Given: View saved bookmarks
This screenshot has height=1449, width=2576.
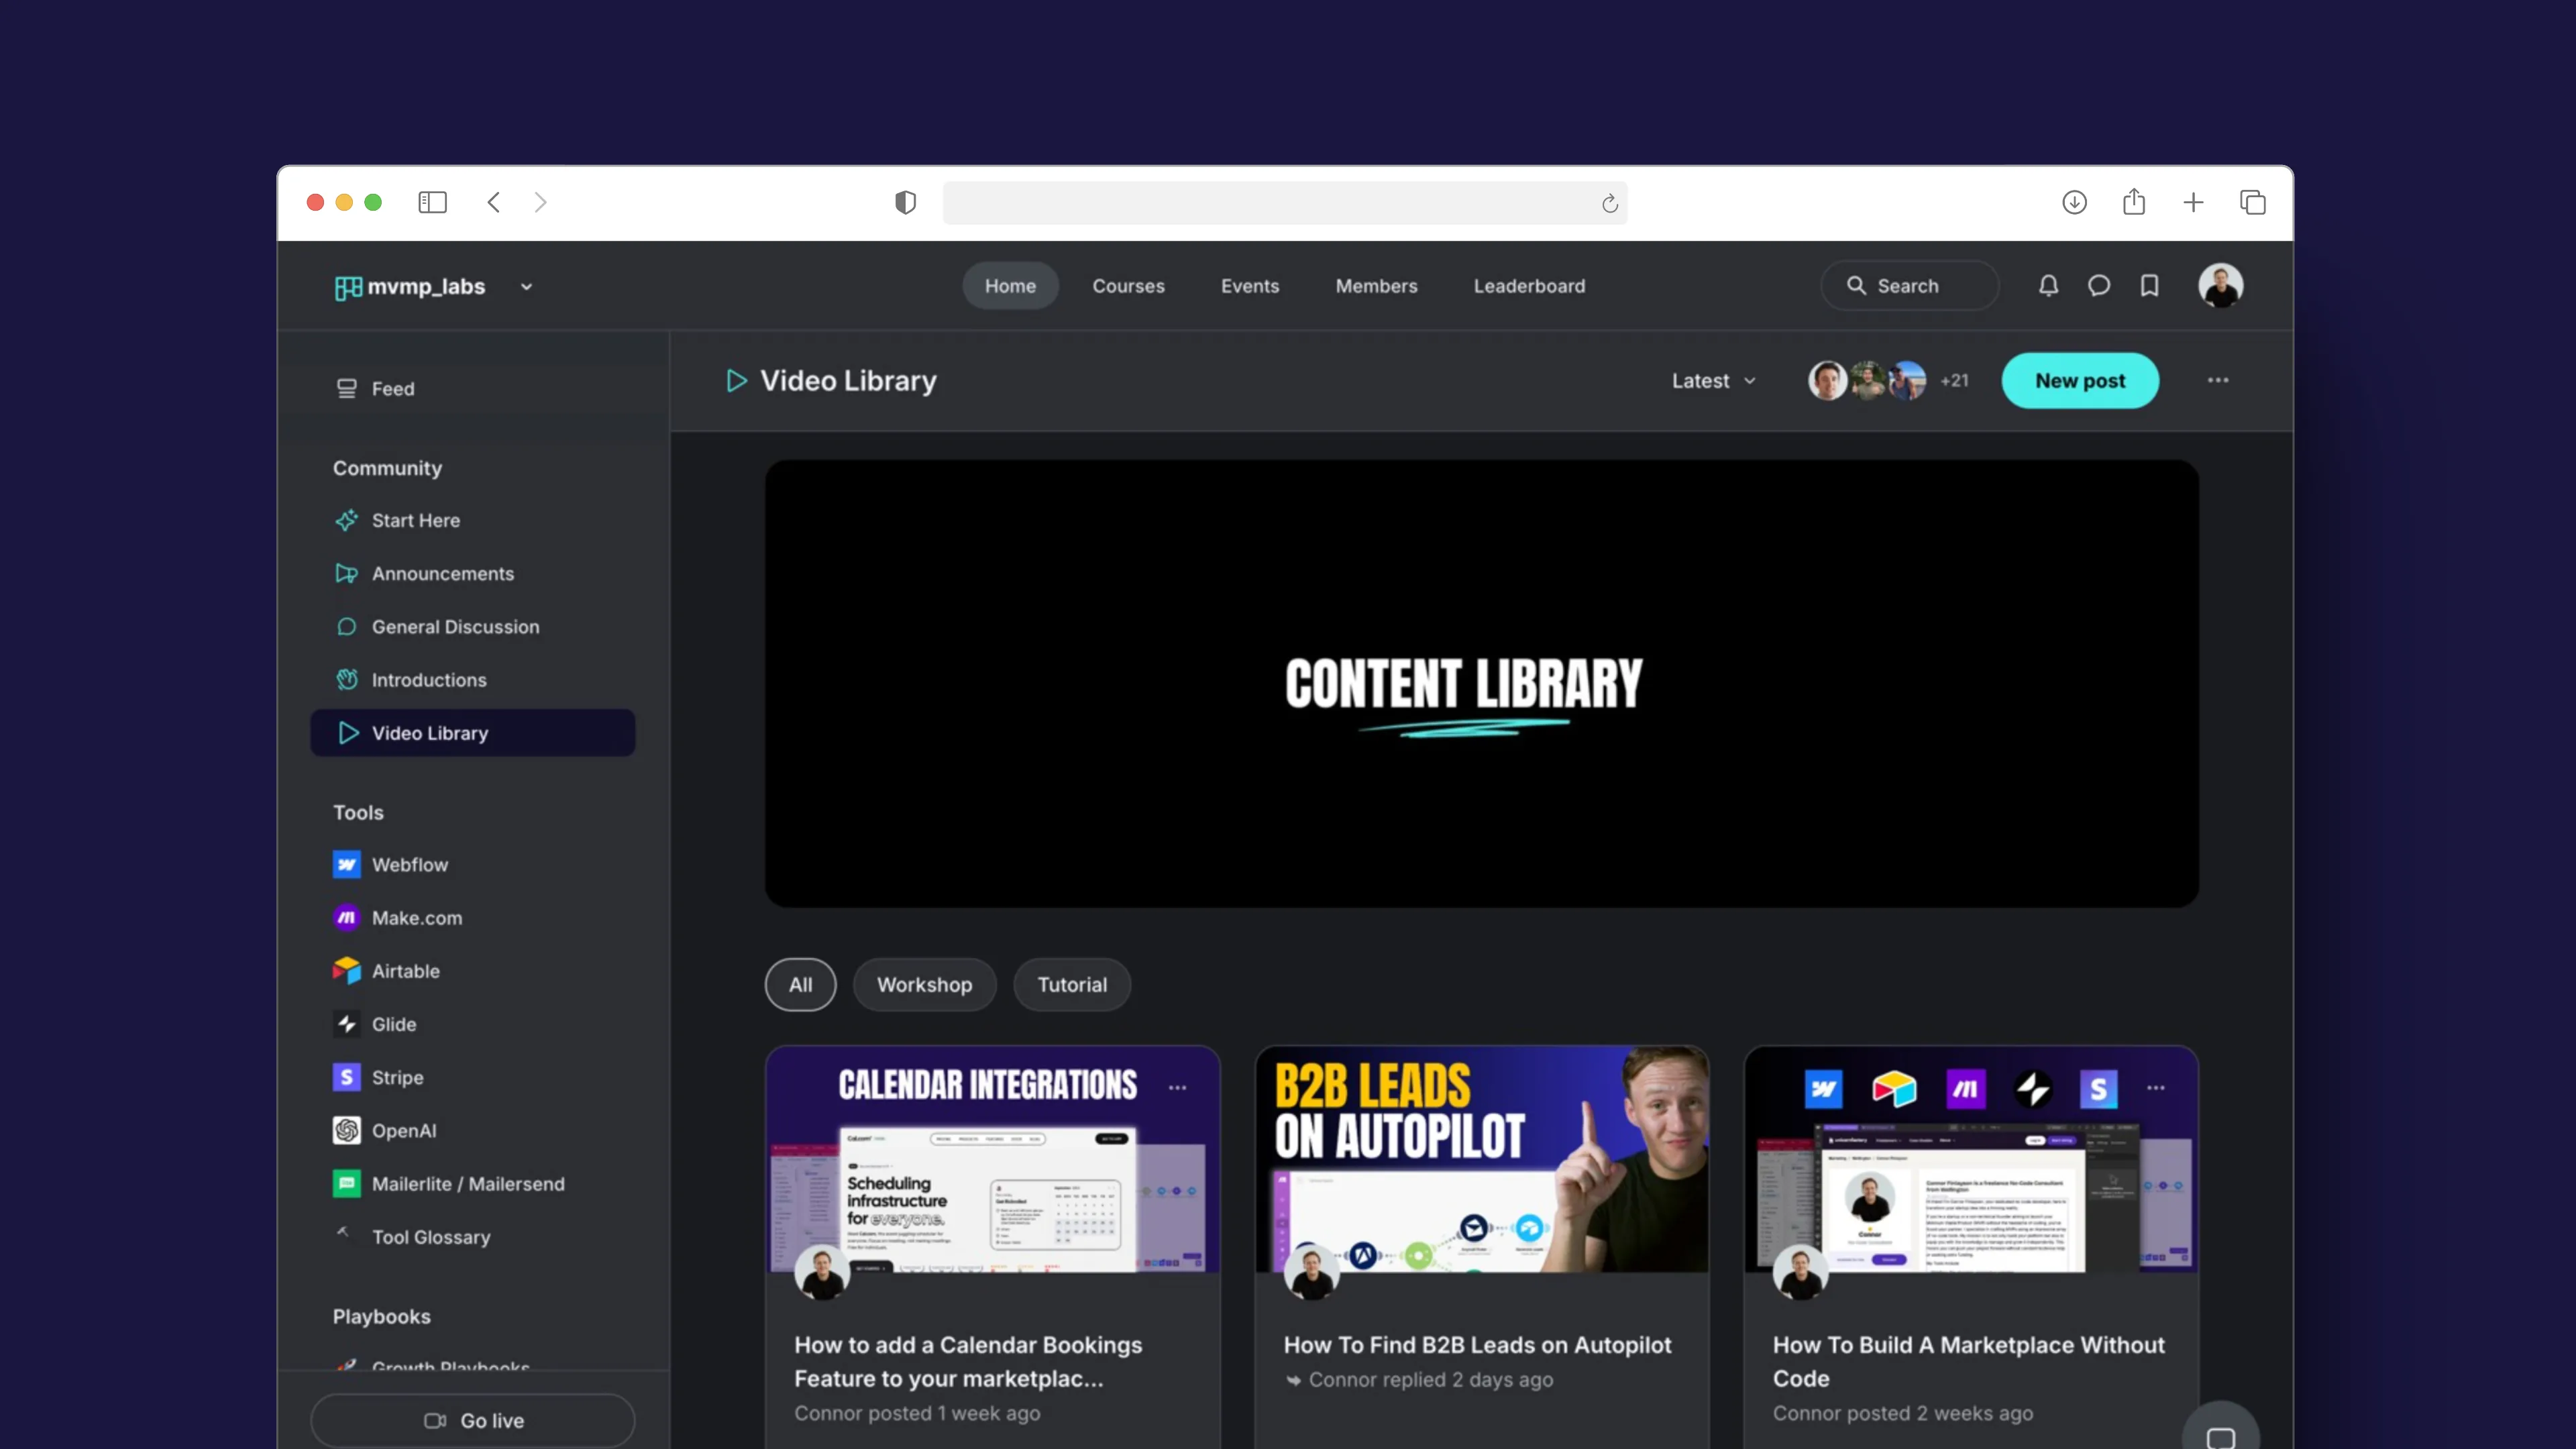Looking at the screenshot, I should pyautogui.click(x=2150, y=285).
